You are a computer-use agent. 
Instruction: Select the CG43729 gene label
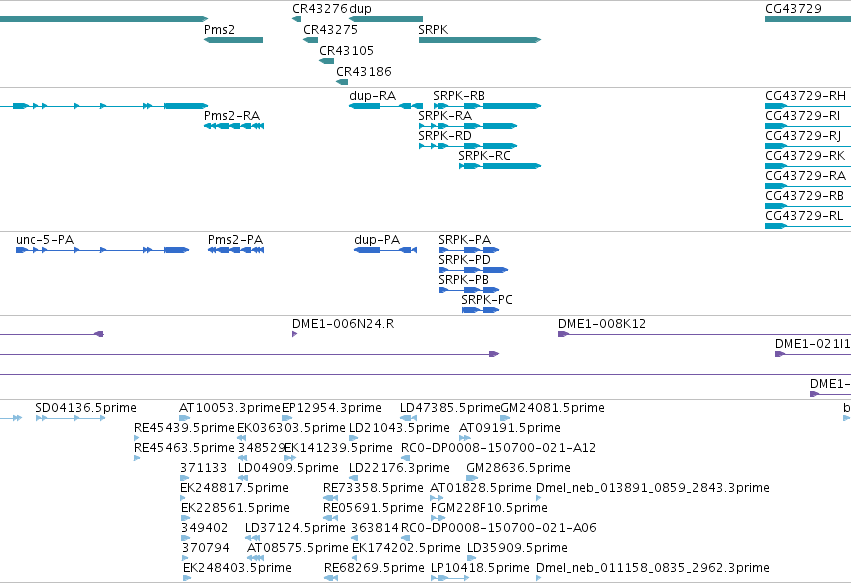793,9
